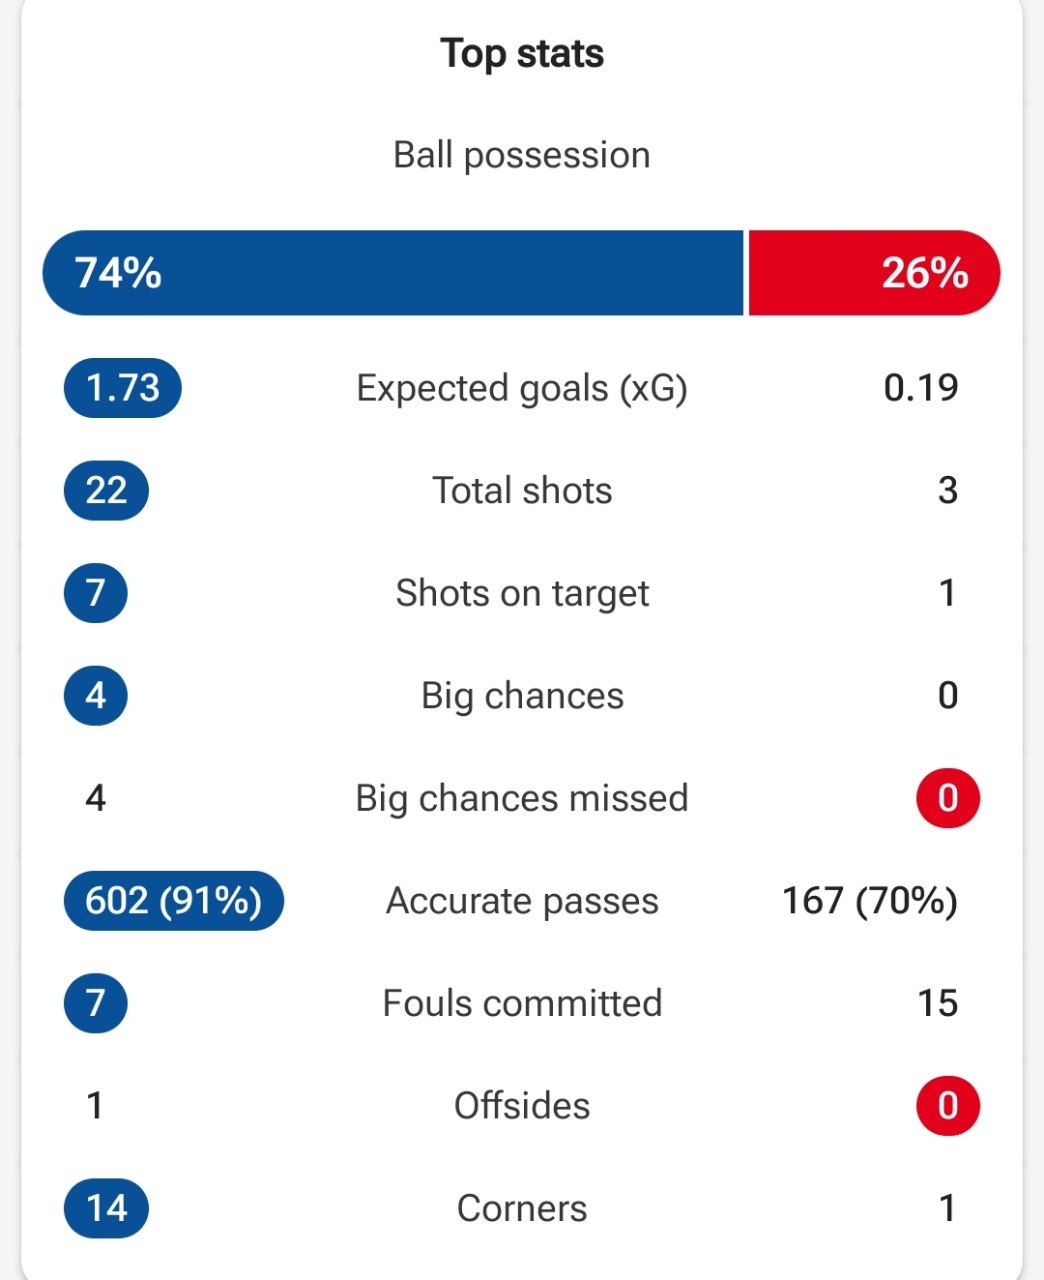The height and width of the screenshot is (1280, 1044).
Task: Click the red 0 big chances missed badge
Action: pyautogui.click(x=948, y=798)
